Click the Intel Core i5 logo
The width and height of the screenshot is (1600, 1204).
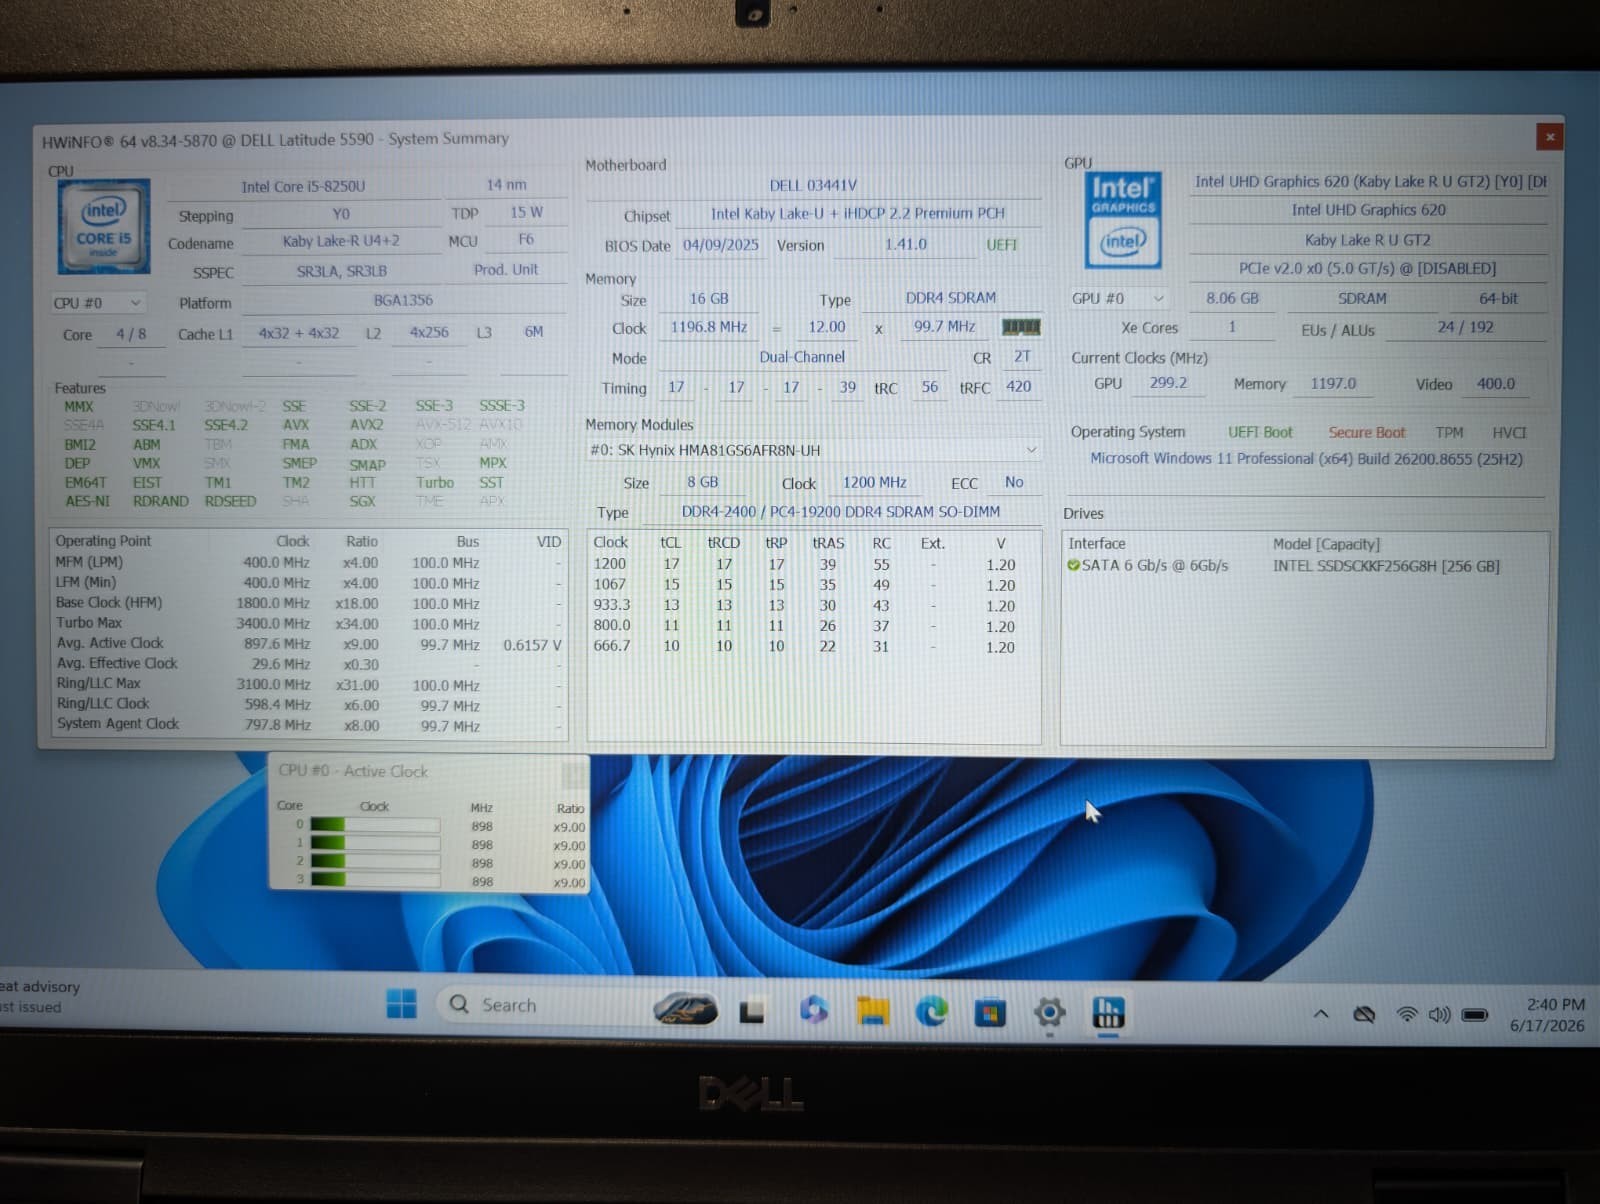[x=104, y=226]
